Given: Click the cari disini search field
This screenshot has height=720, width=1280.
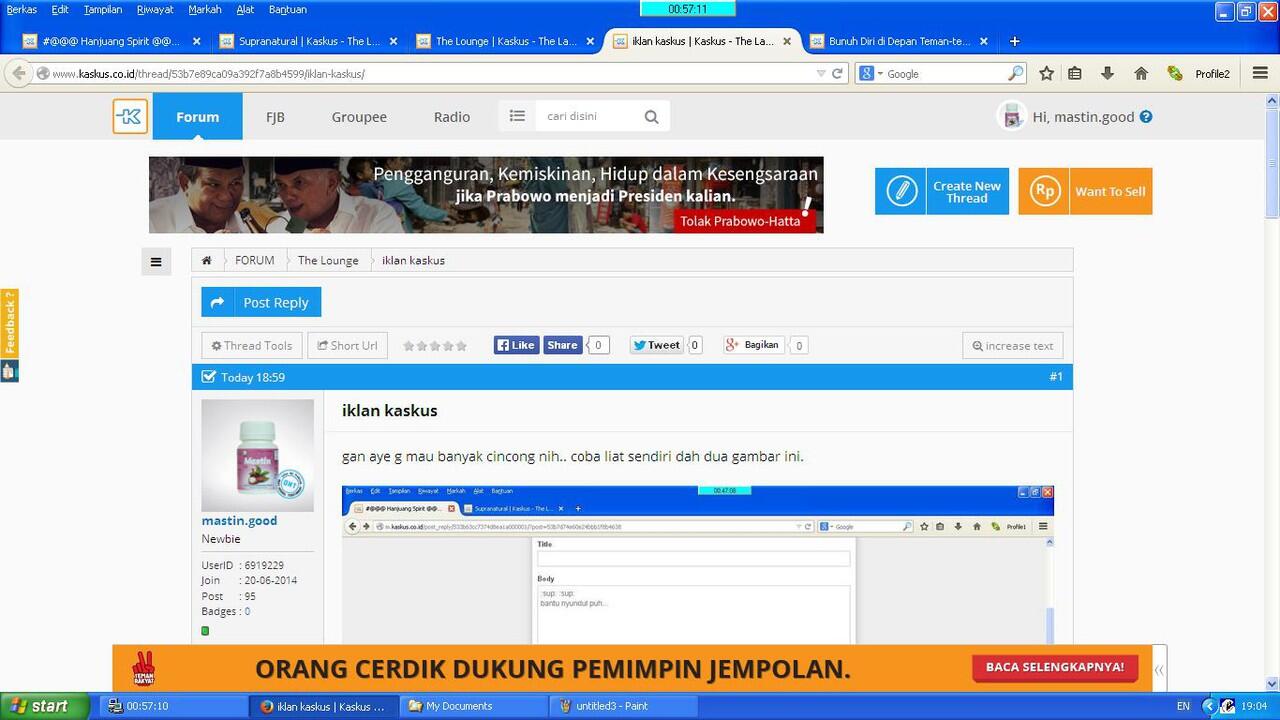Looking at the screenshot, I should coord(588,116).
